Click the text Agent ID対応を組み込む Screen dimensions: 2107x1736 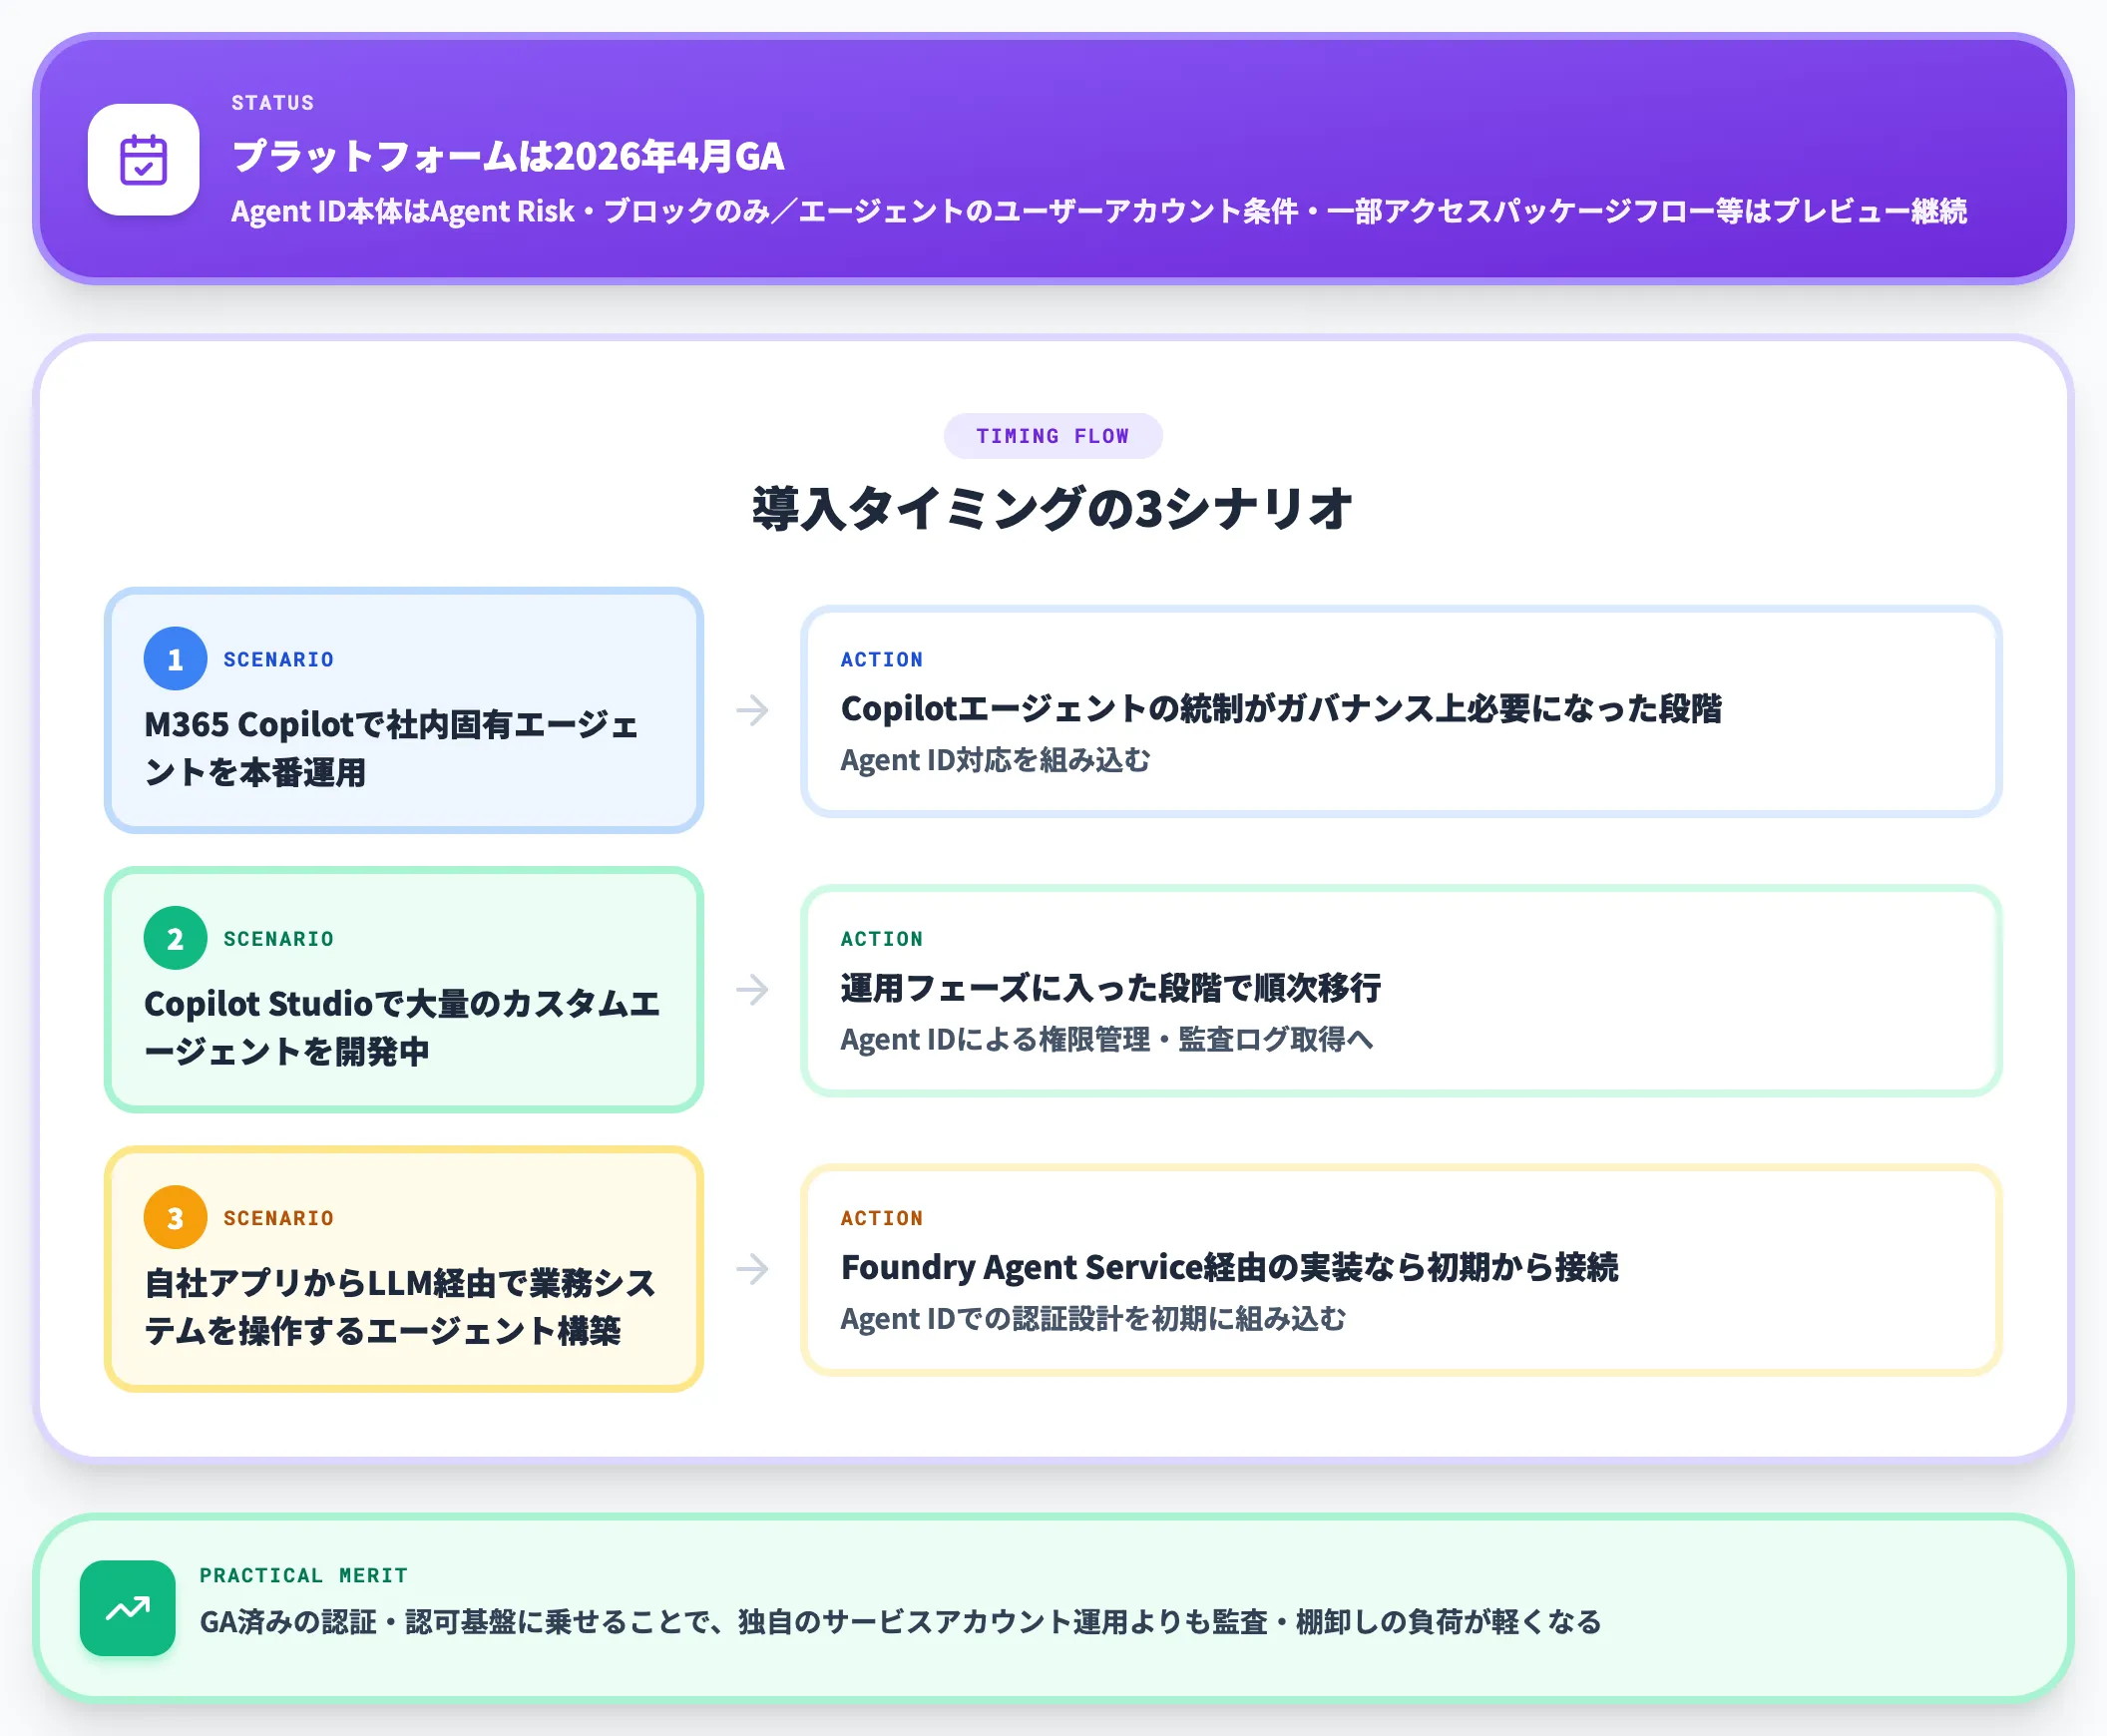click(x=995, y=760)
